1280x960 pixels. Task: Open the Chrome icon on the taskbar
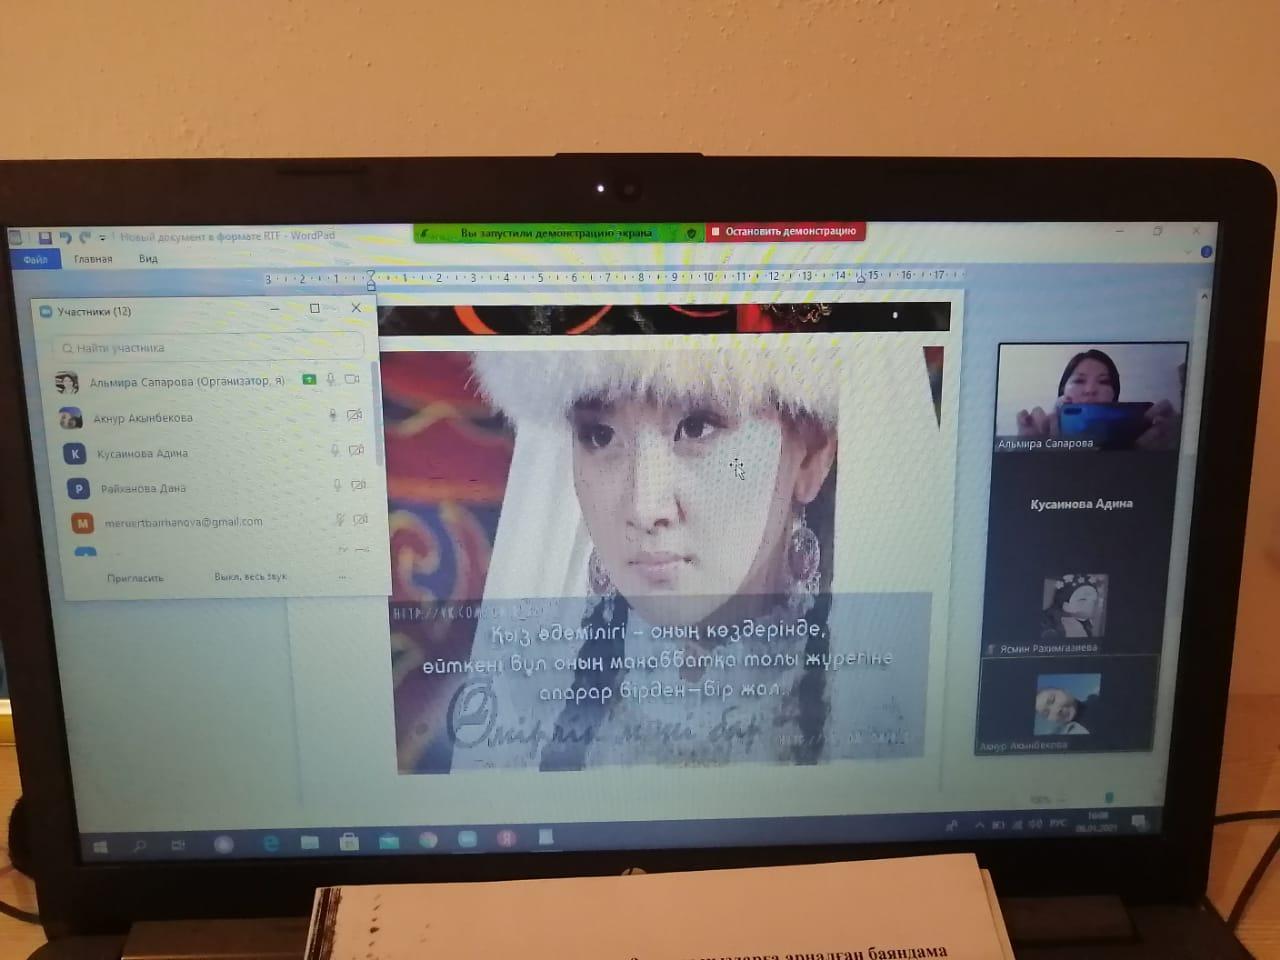click(x=428, y=840)
